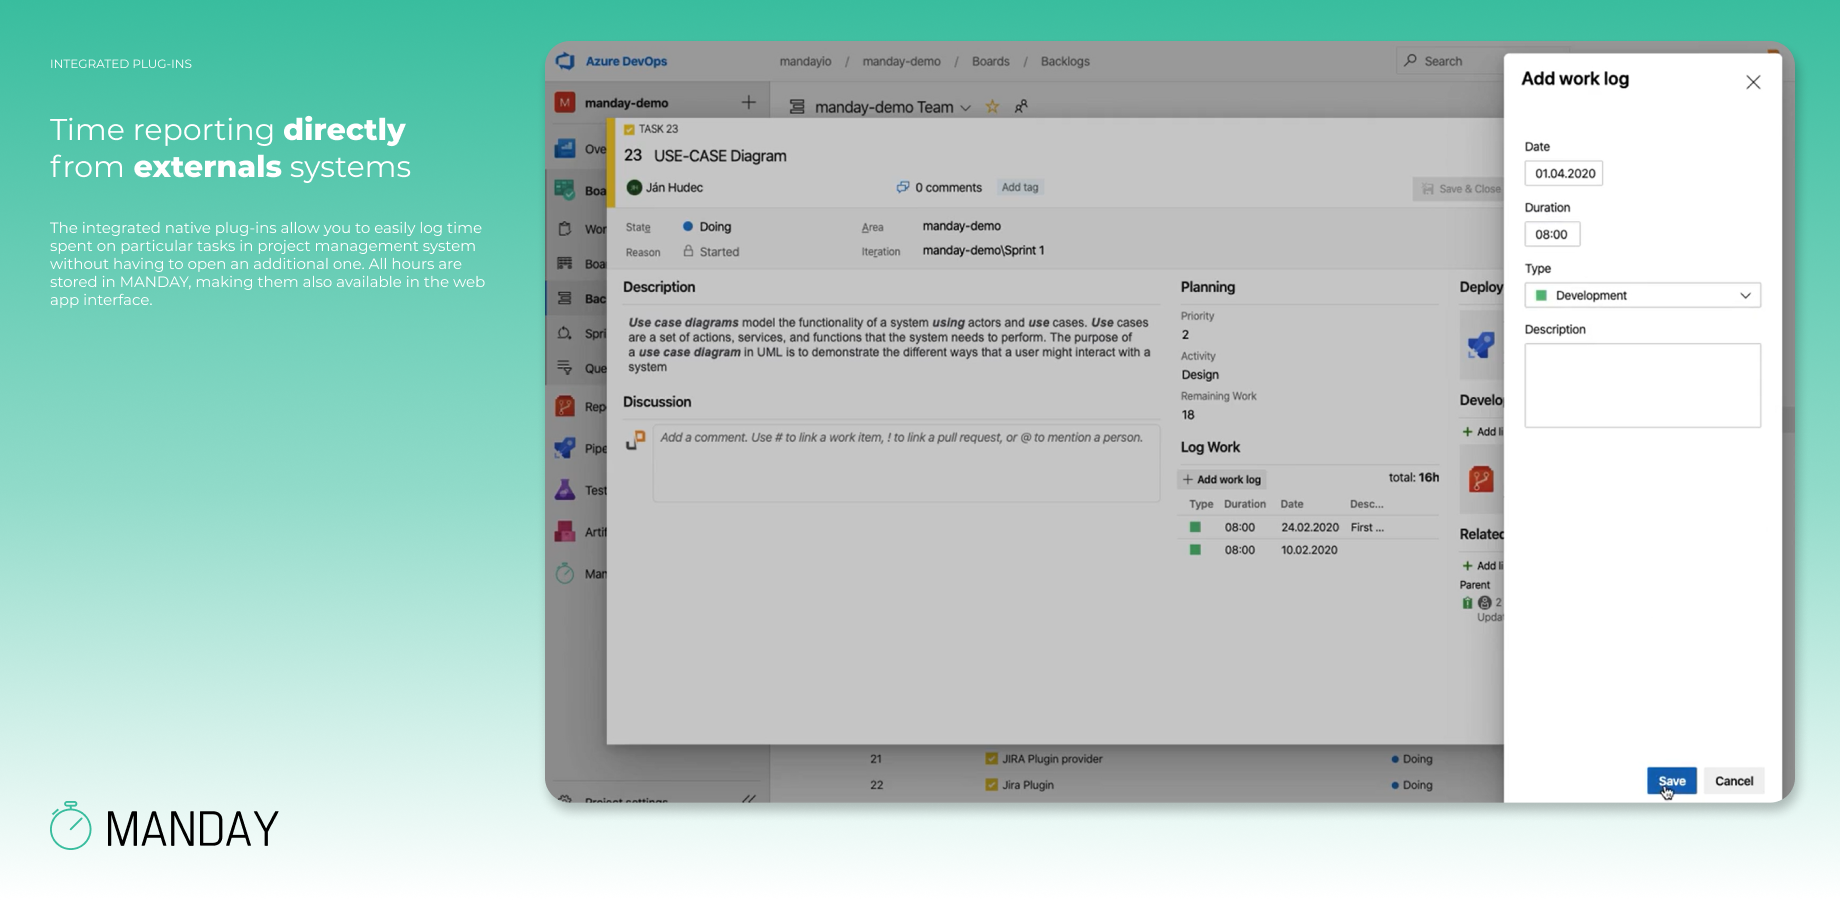Click the Development repos icon
Screen dimensions: 1840x900
[x=1481, y=480]
